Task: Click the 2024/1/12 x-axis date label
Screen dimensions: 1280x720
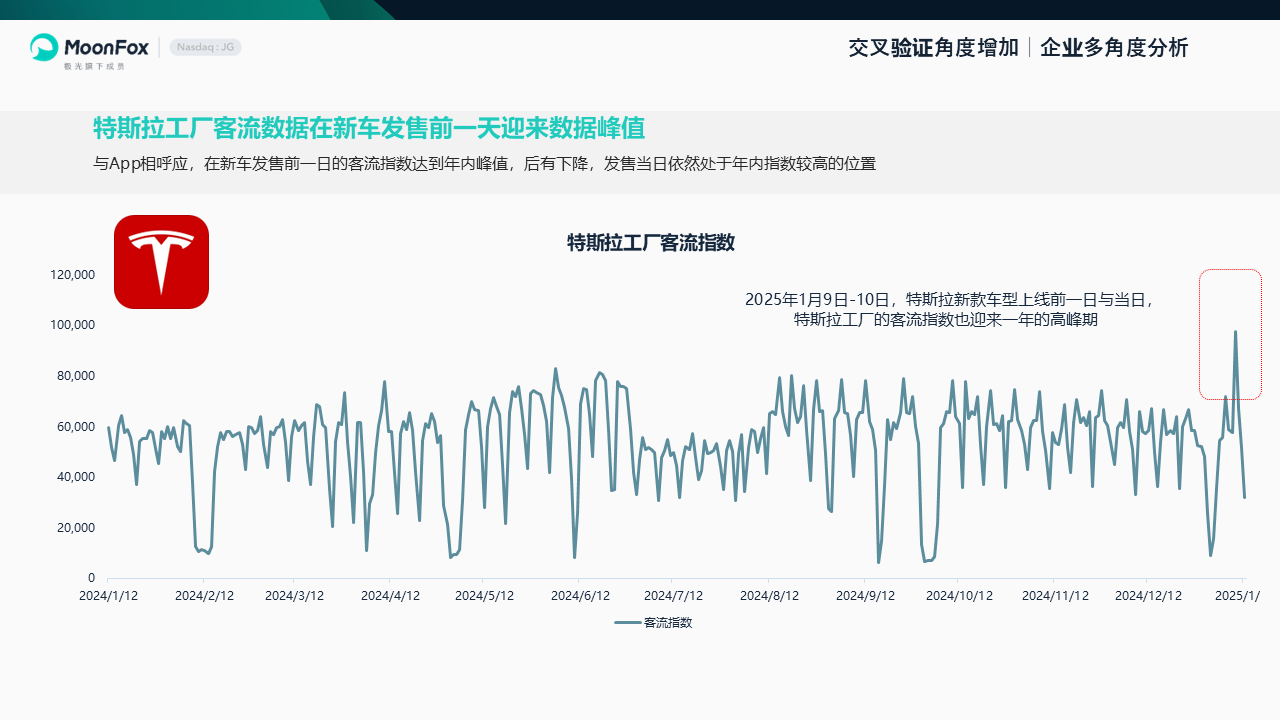Action: tap(109, 595)
